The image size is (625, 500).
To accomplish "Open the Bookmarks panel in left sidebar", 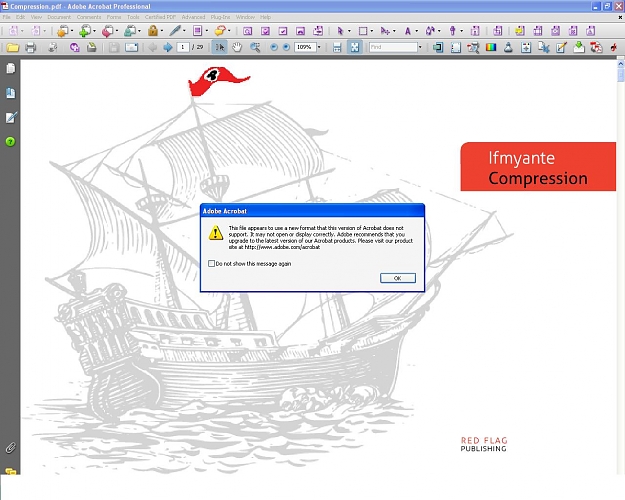I will tap(11, 93).
